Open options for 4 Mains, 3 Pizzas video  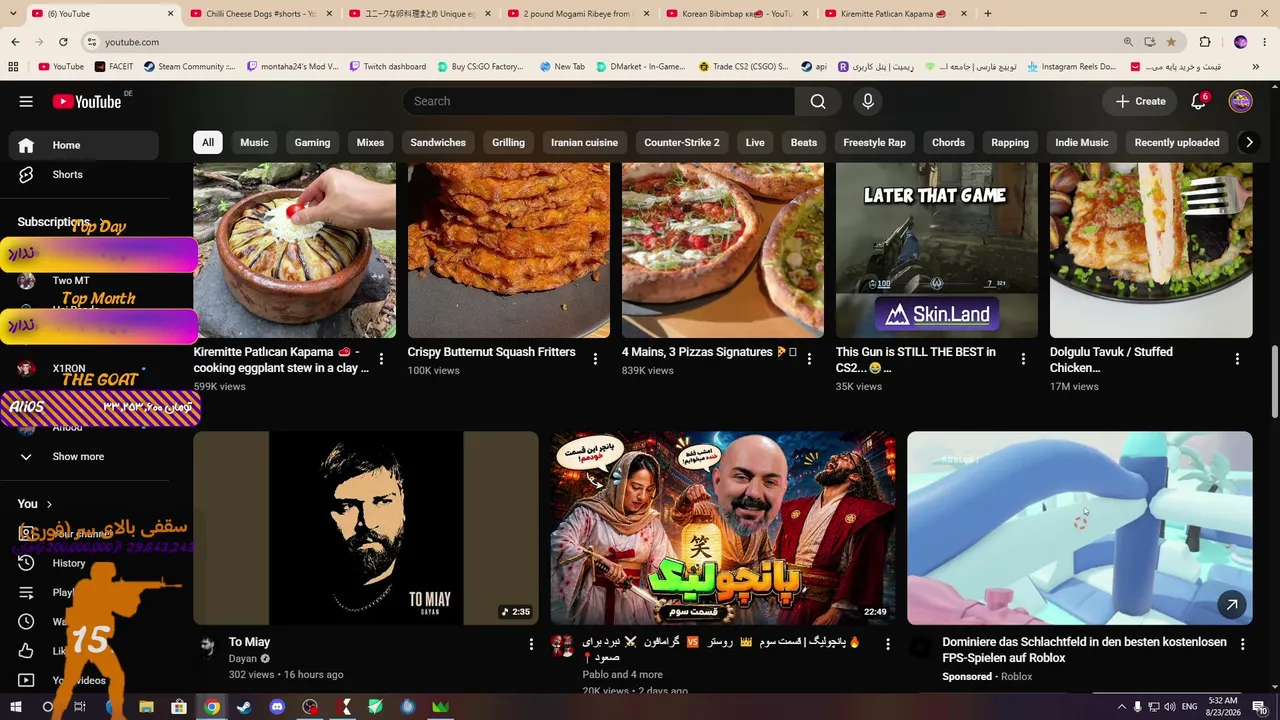[809, 358]
